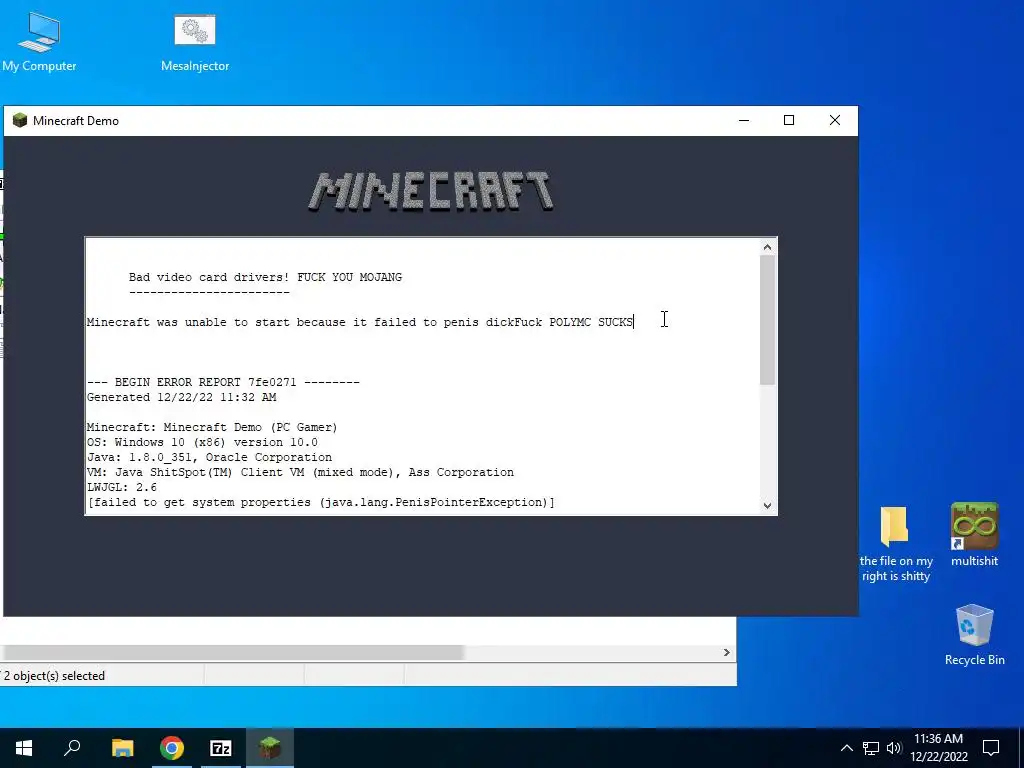Viewport: 1024px width, 768px height.
Task: Open My Computer desktop icon
Action: click(39, 42)
